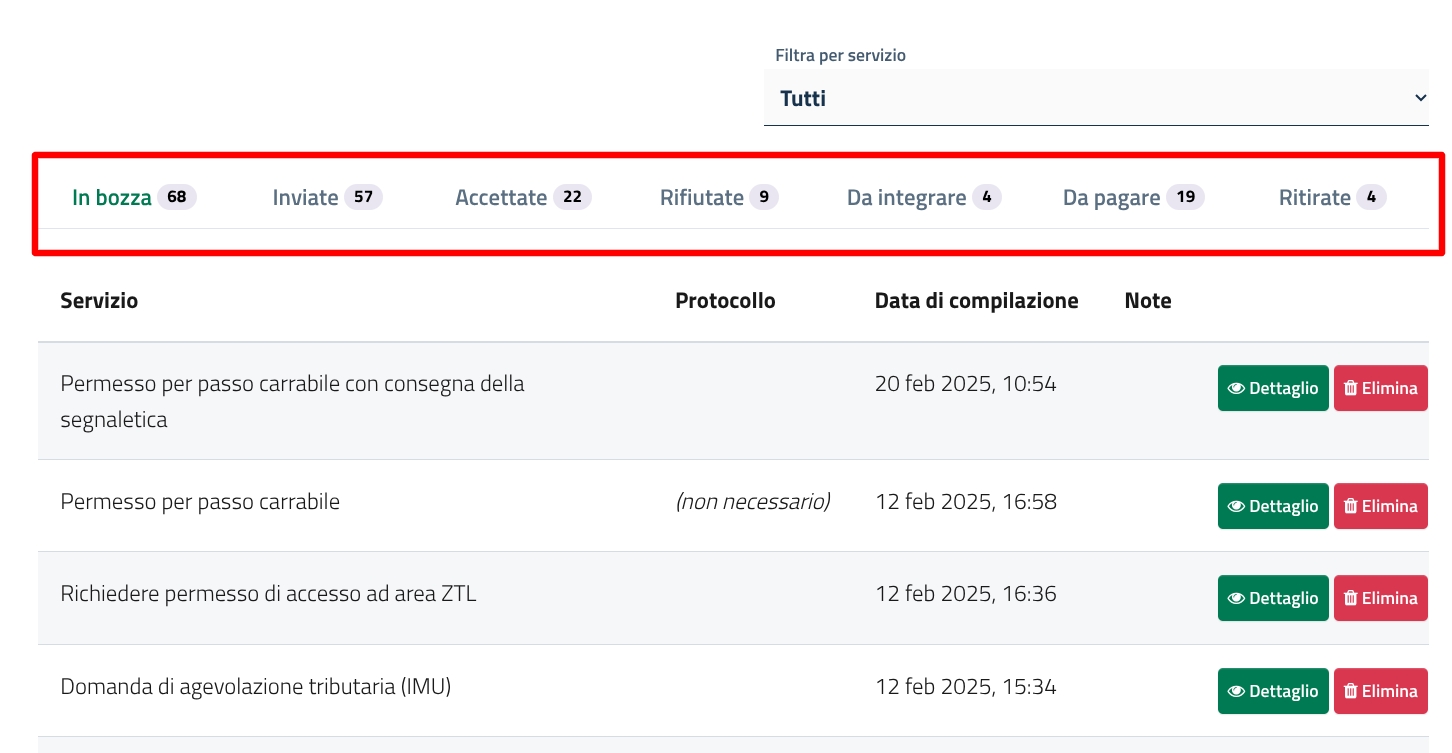The image size is (1452, 753).
Task: Click trash icon for passo carrabile con segnaletica
Action: tap(1350, 388)
